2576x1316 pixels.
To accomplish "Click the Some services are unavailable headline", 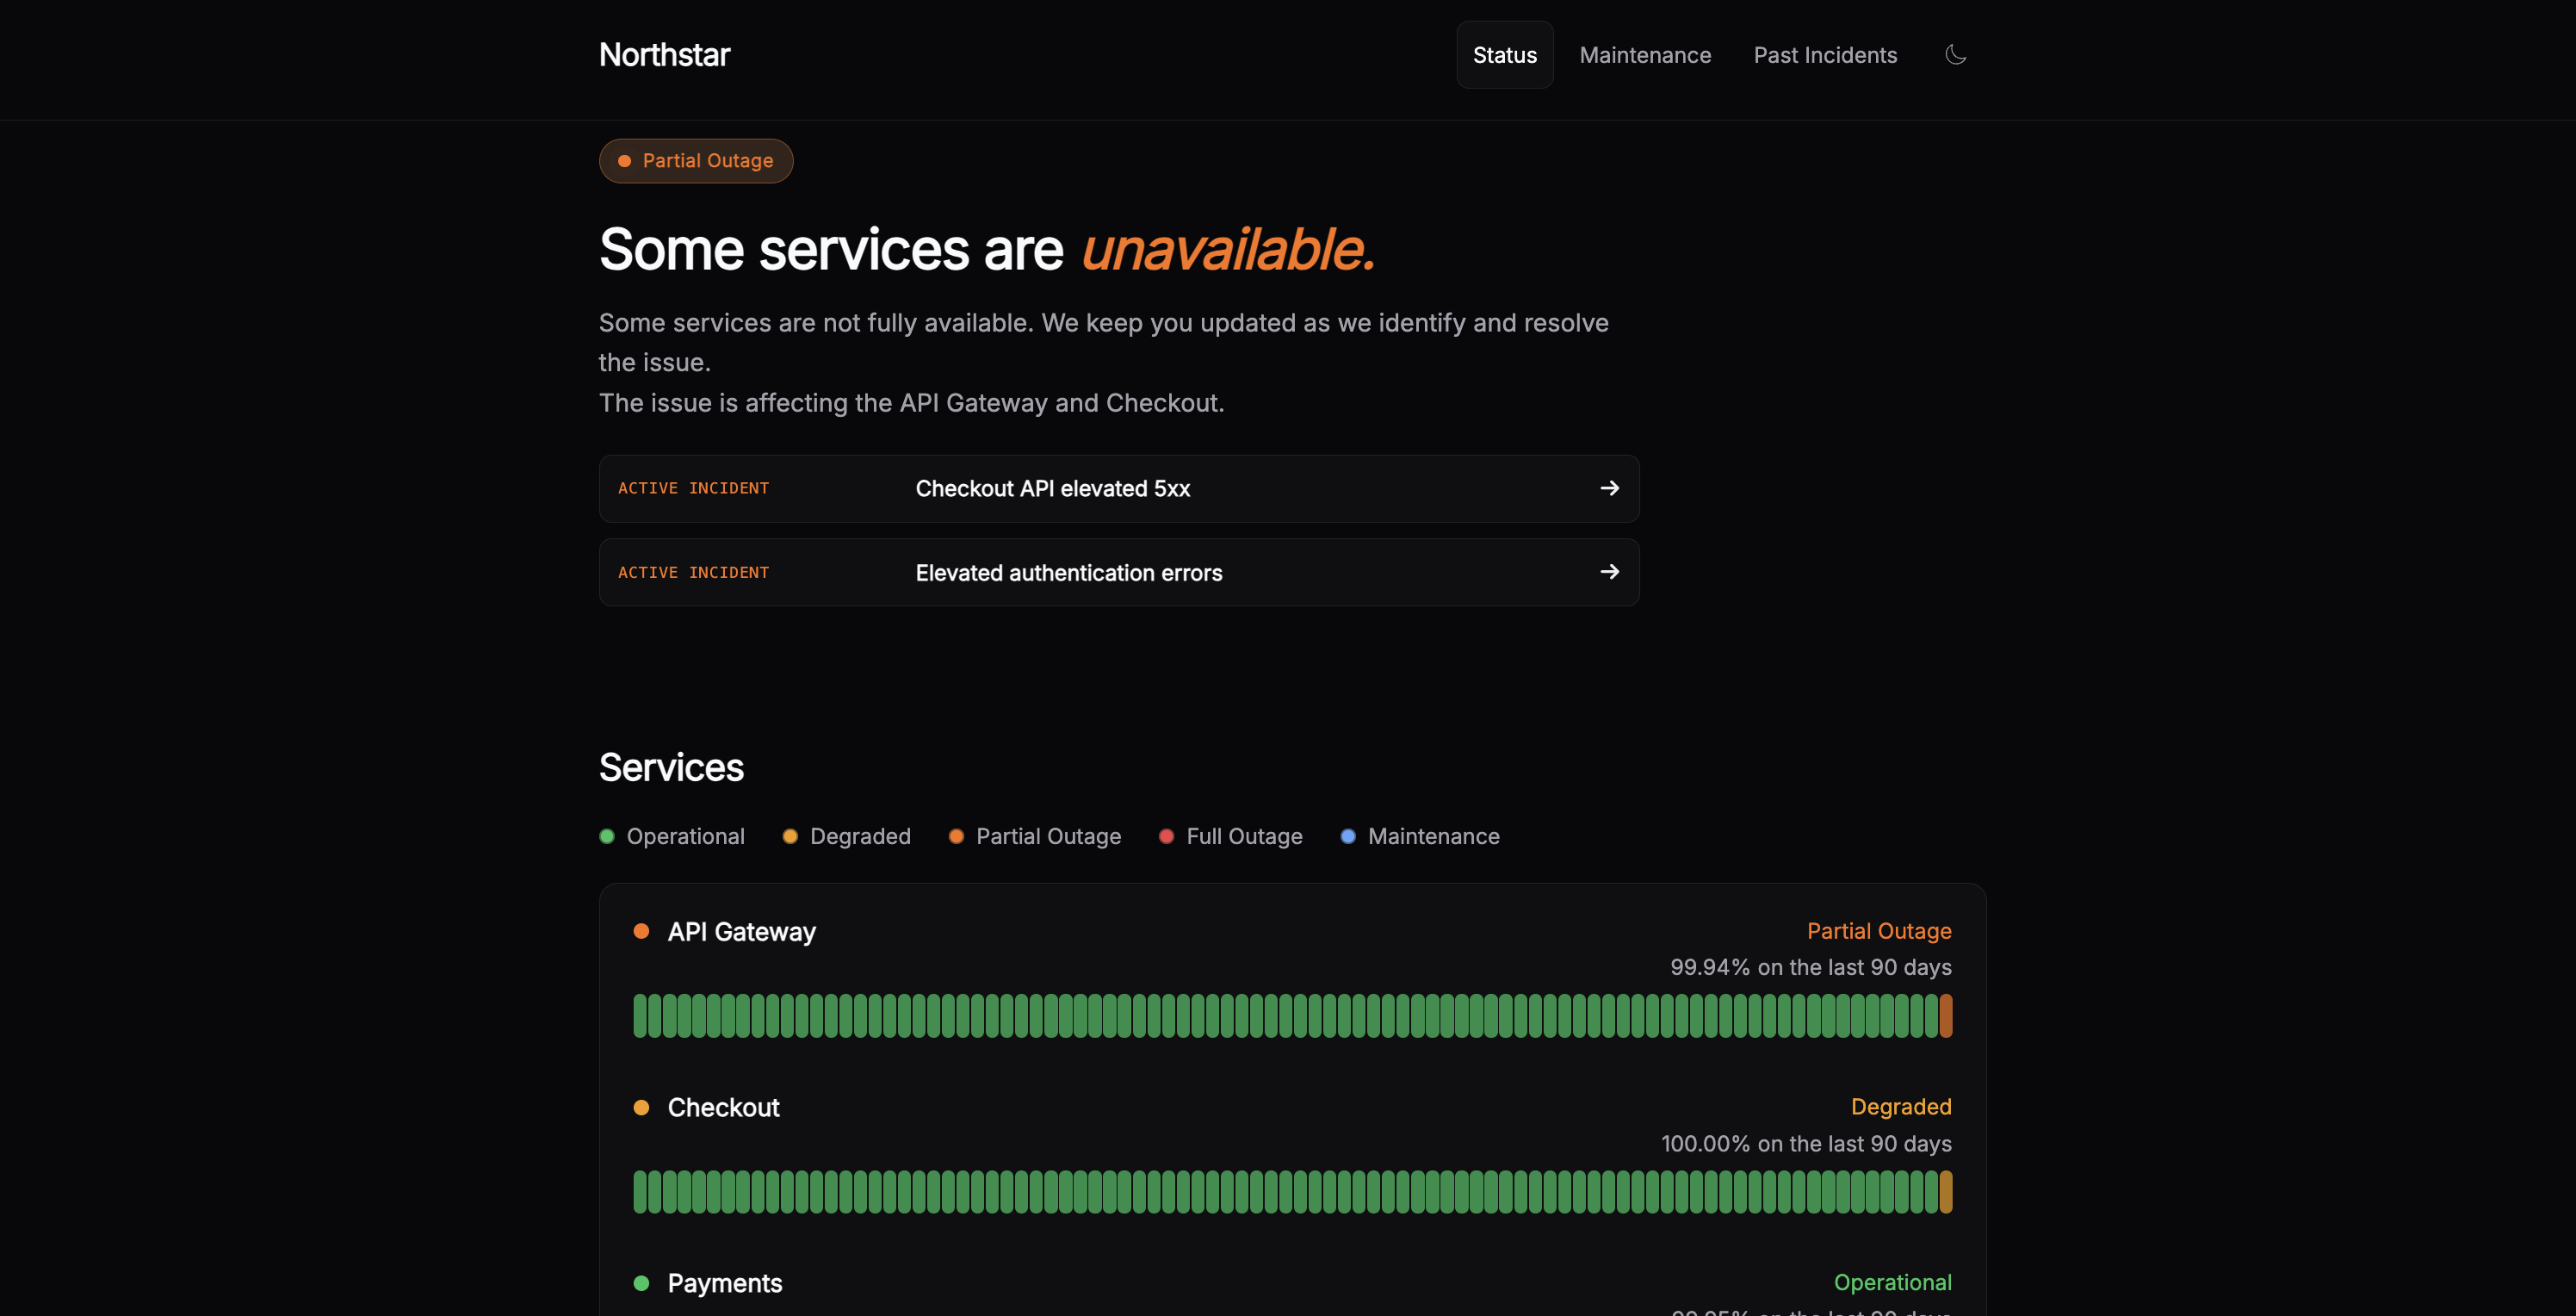I will [987, 249].
